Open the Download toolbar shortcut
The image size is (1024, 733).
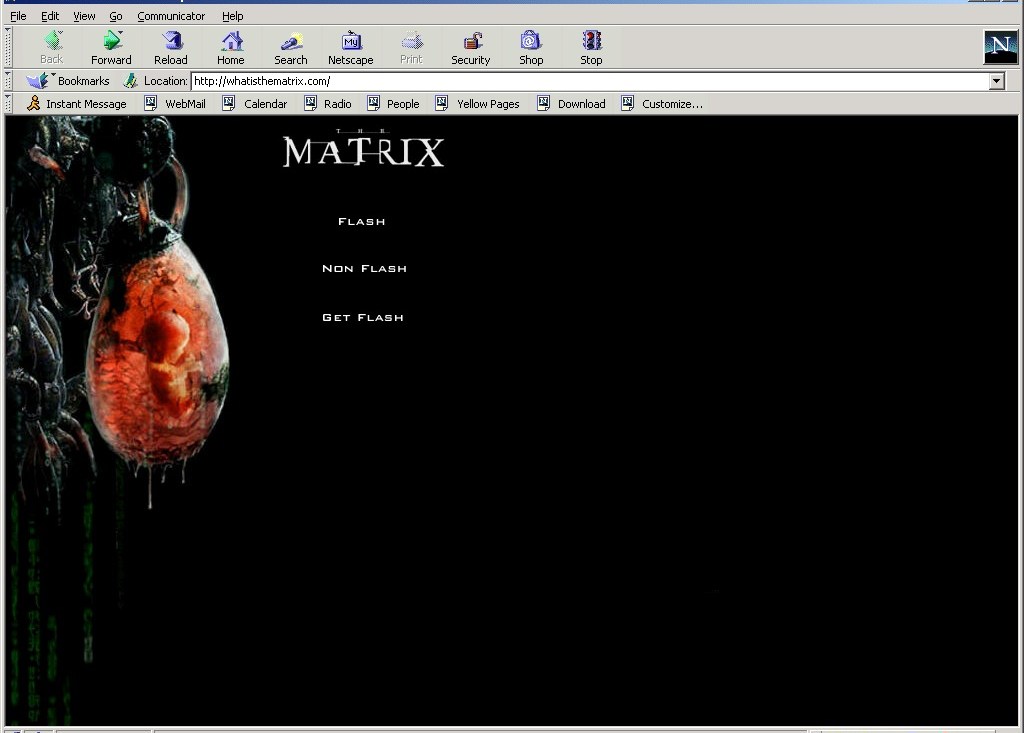(x=571, y=104)
